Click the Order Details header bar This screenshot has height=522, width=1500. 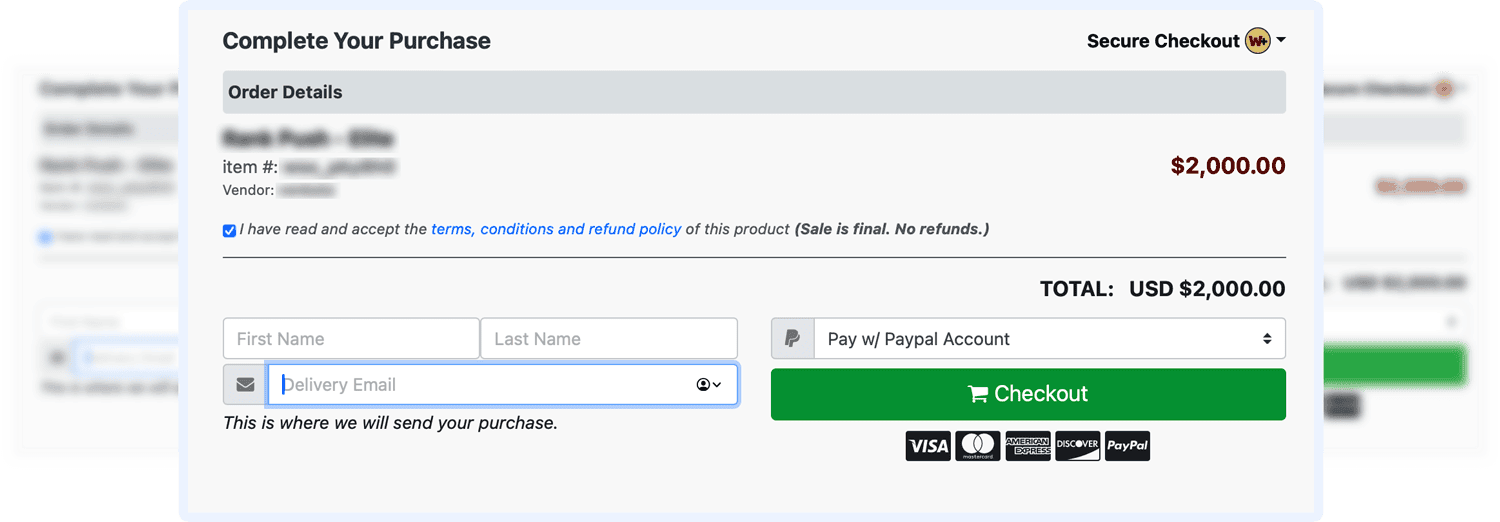coord(753,92)
